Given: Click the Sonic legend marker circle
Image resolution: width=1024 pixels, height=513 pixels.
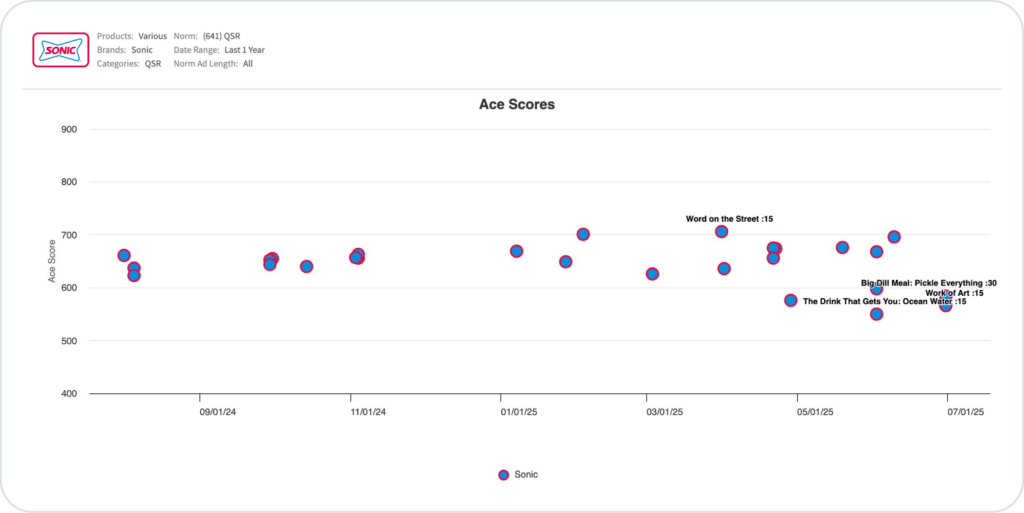Looking at the screenshot, I should pos(504,475).
